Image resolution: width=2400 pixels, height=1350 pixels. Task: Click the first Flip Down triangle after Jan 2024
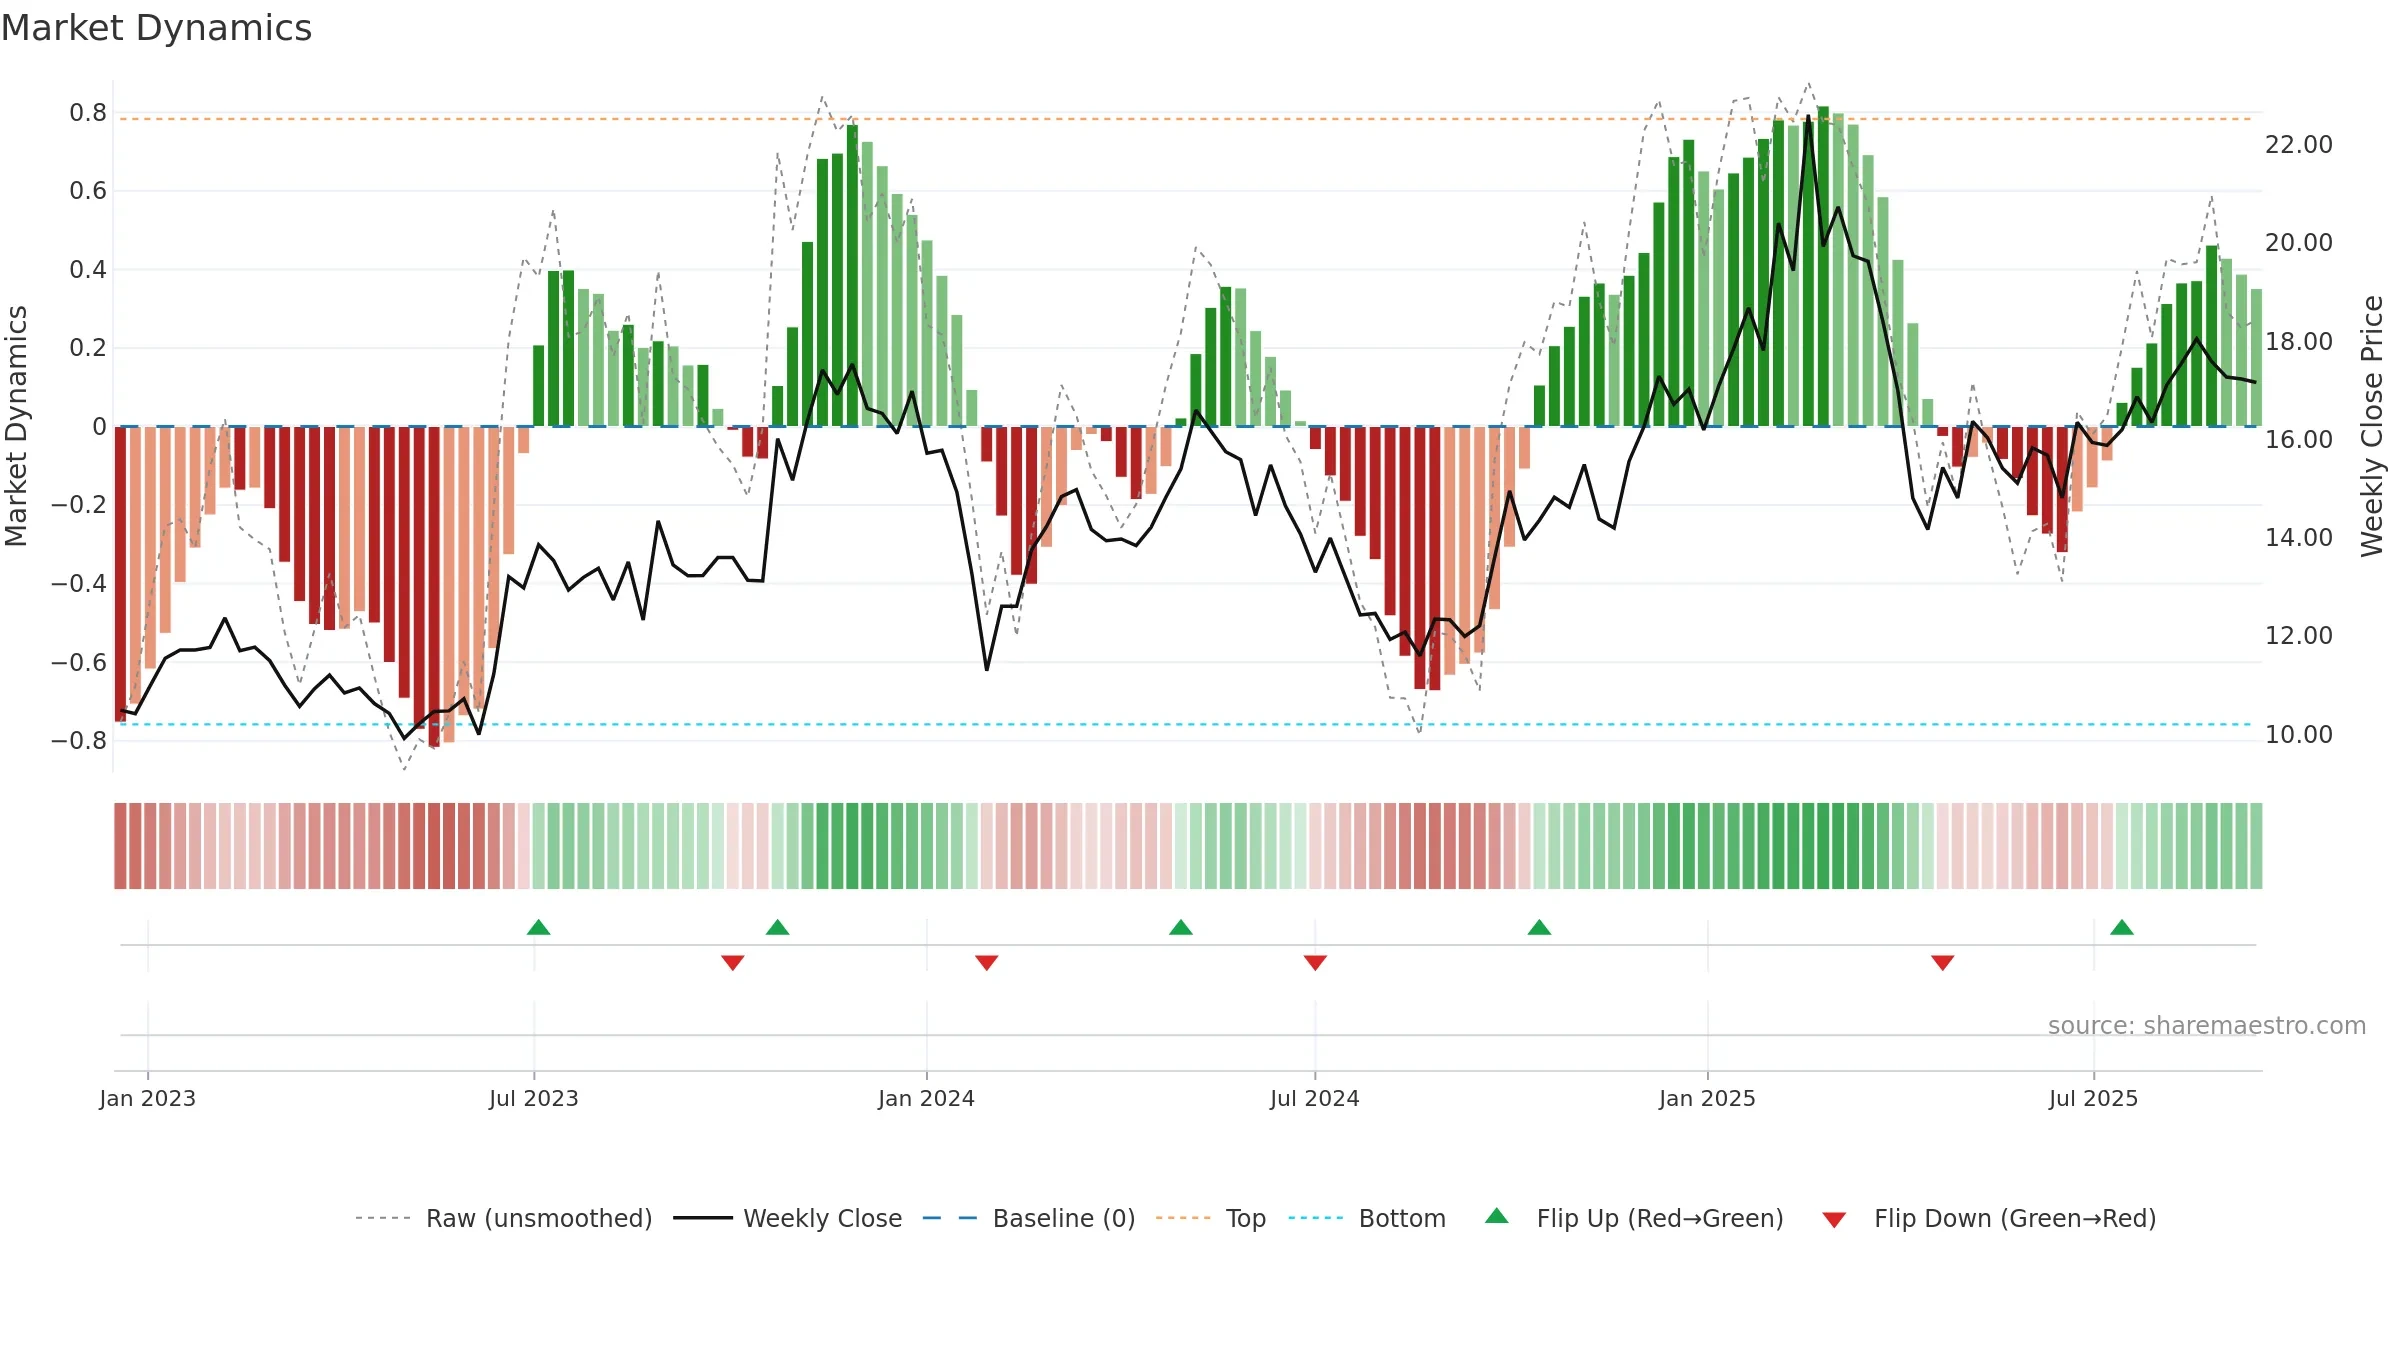tap(987, 962)
